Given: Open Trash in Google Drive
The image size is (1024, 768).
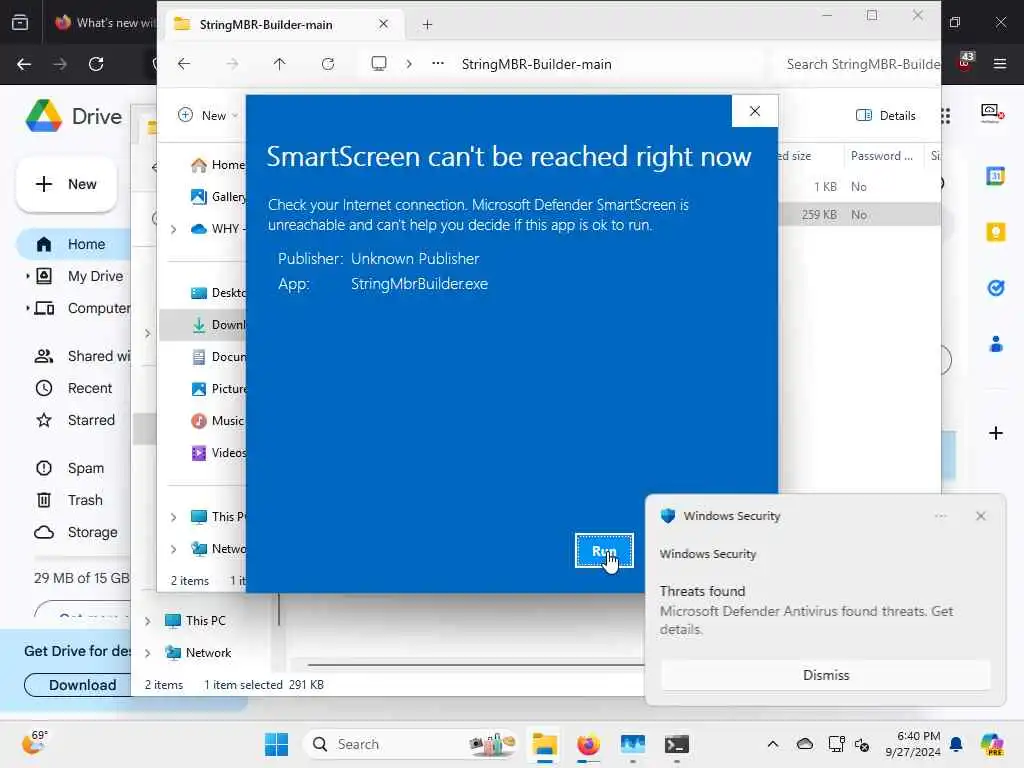Looking at the screenshot, I should coord(69,500).
